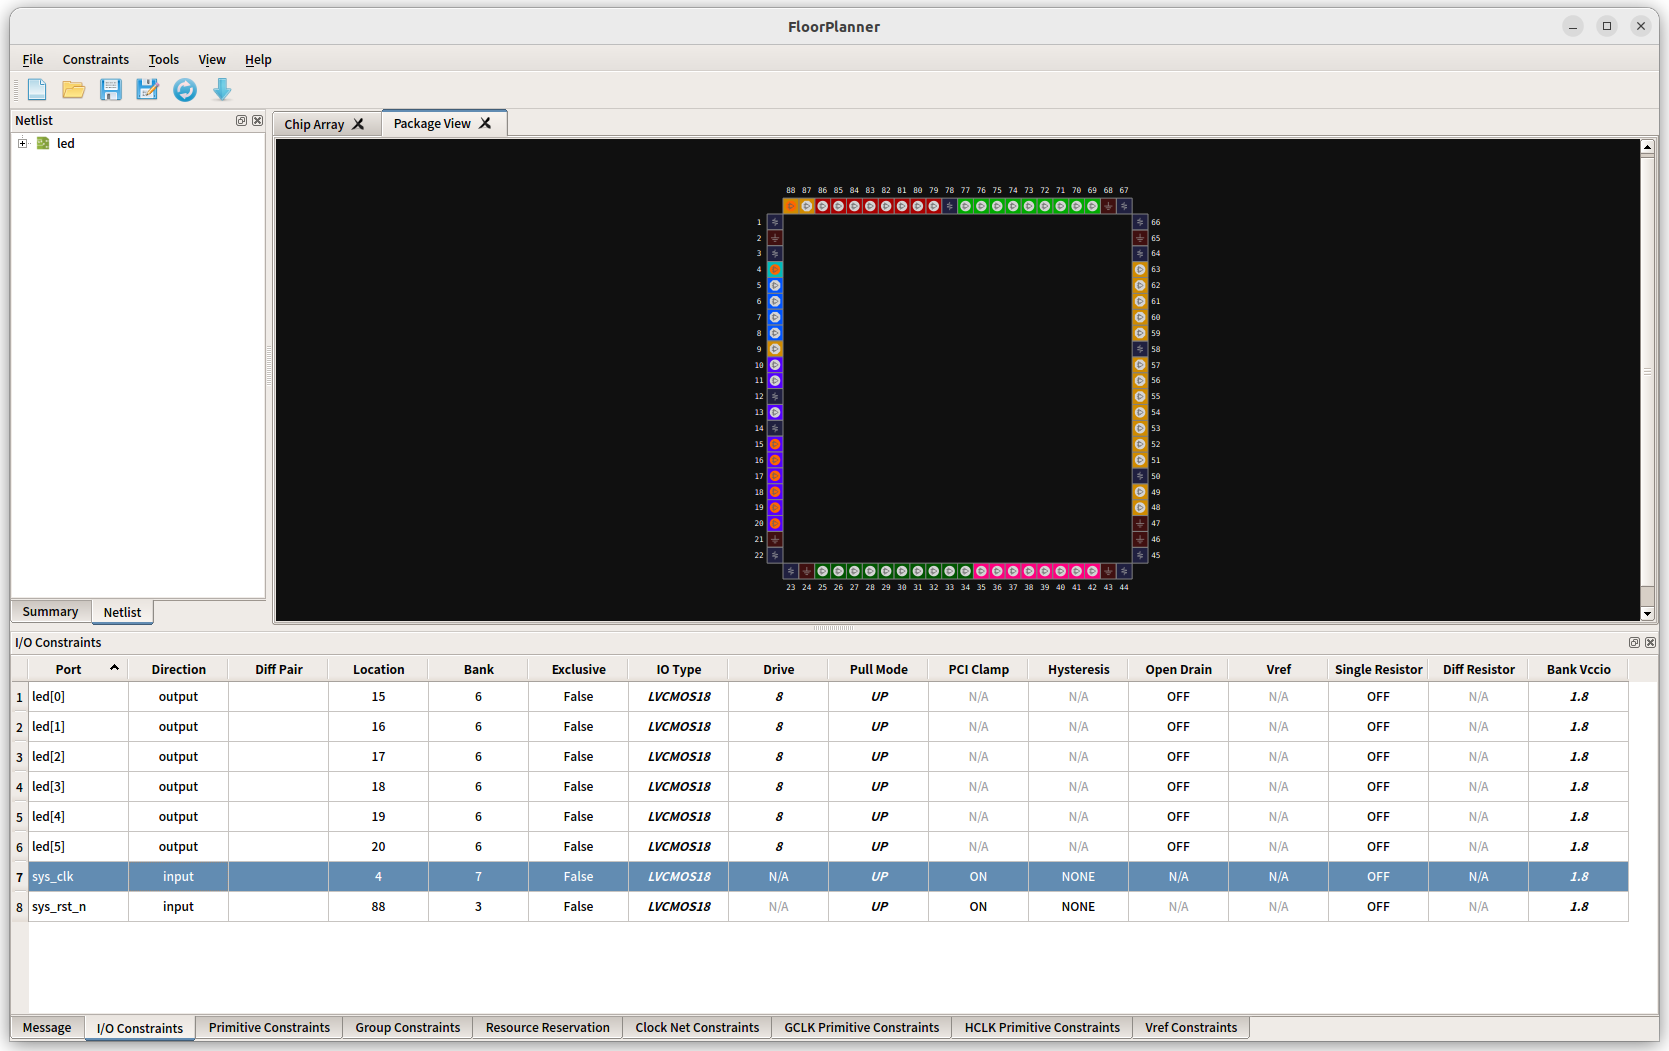Image resolution: width=1669 pixels, height=1051 pixels.
Task: Click the Pull Mode column header
Action: (x=879, y=669)
